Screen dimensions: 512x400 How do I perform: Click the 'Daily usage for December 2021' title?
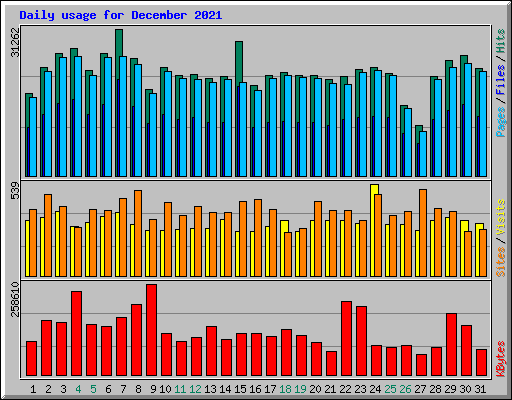(x=121, y=15)
